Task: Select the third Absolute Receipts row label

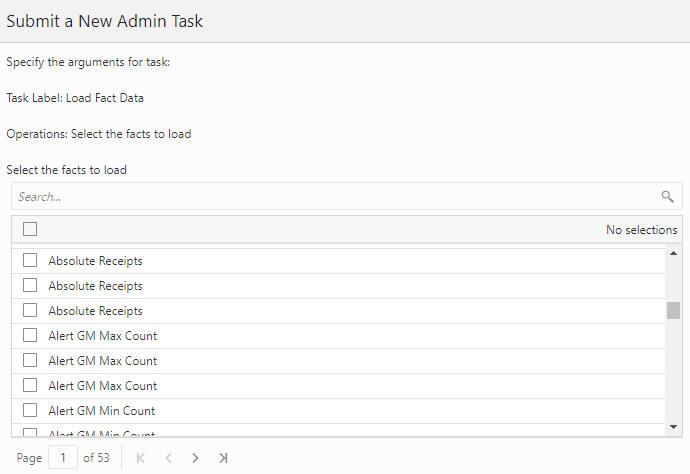Action: tap(95, 311)
